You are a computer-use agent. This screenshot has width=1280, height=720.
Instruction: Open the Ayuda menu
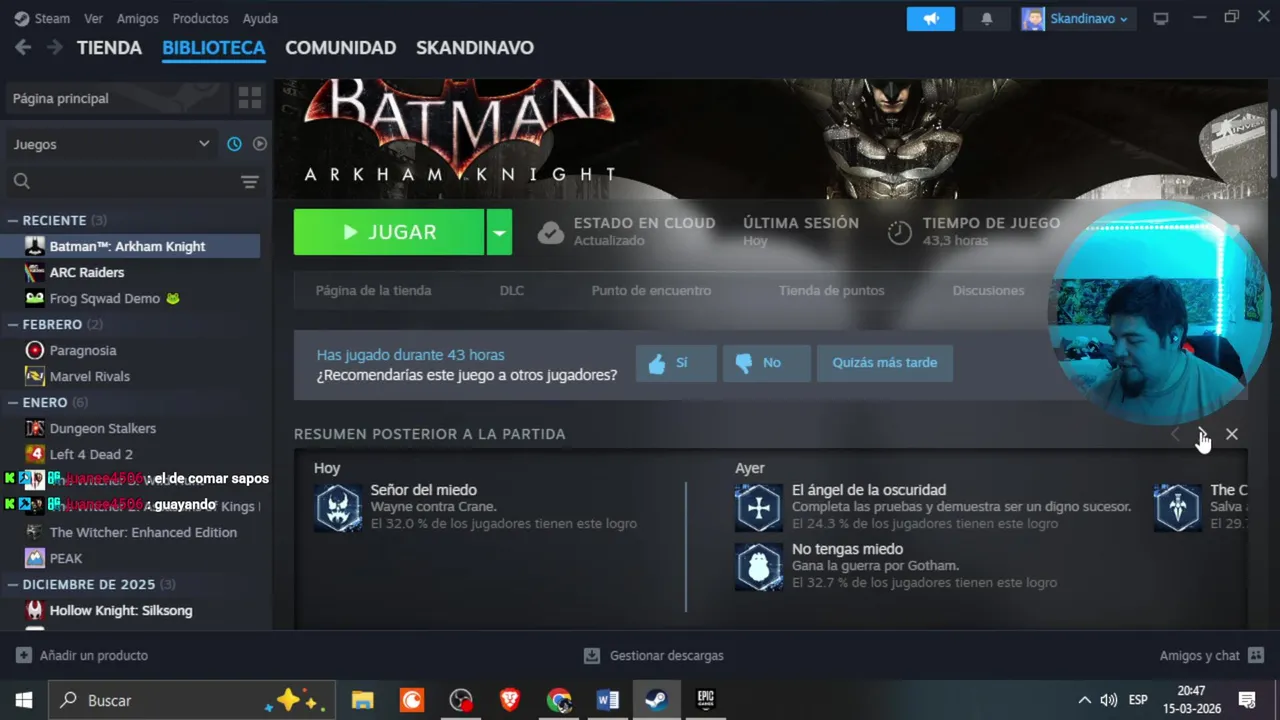tap(260, 18)
